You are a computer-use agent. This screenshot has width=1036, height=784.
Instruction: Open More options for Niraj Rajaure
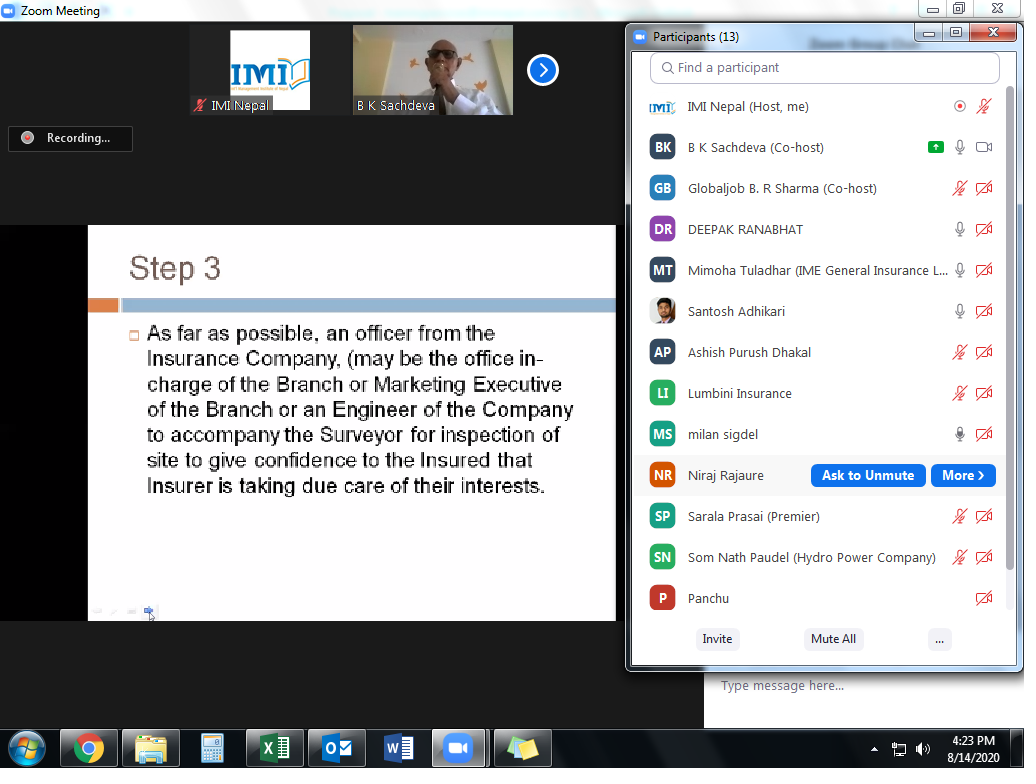[x=963, y=475]
